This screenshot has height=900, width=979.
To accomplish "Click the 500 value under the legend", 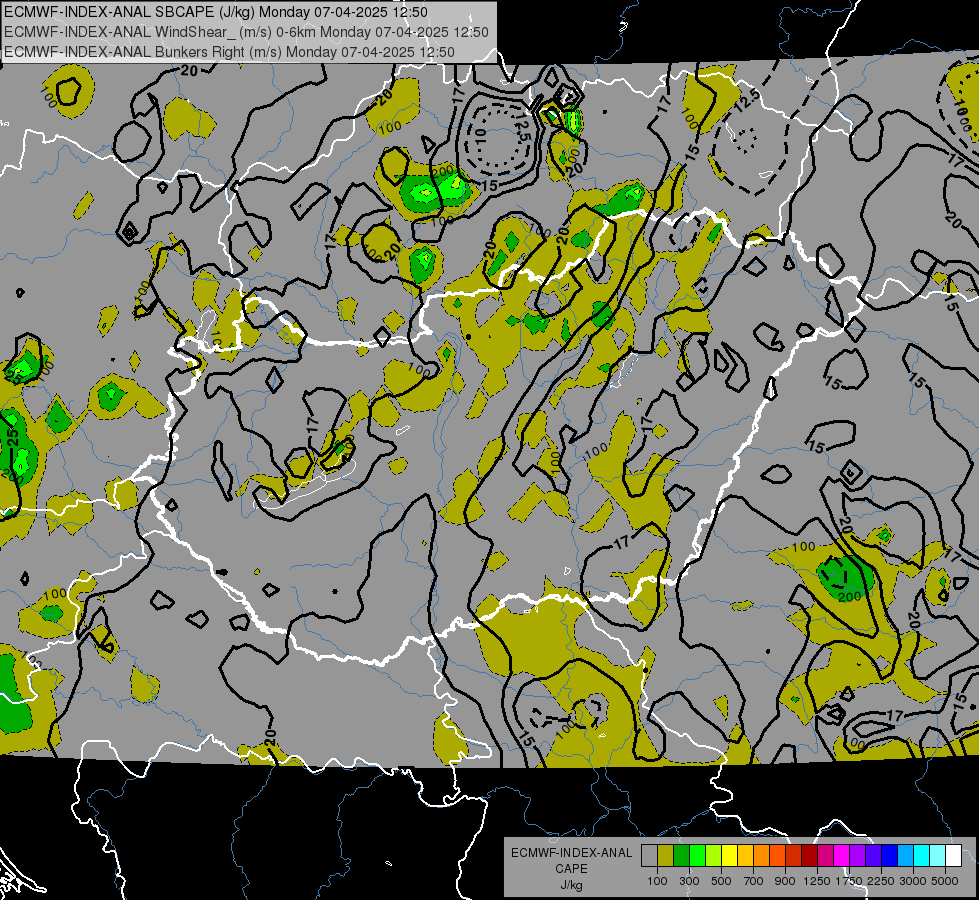I will click(x=721, y=881).
